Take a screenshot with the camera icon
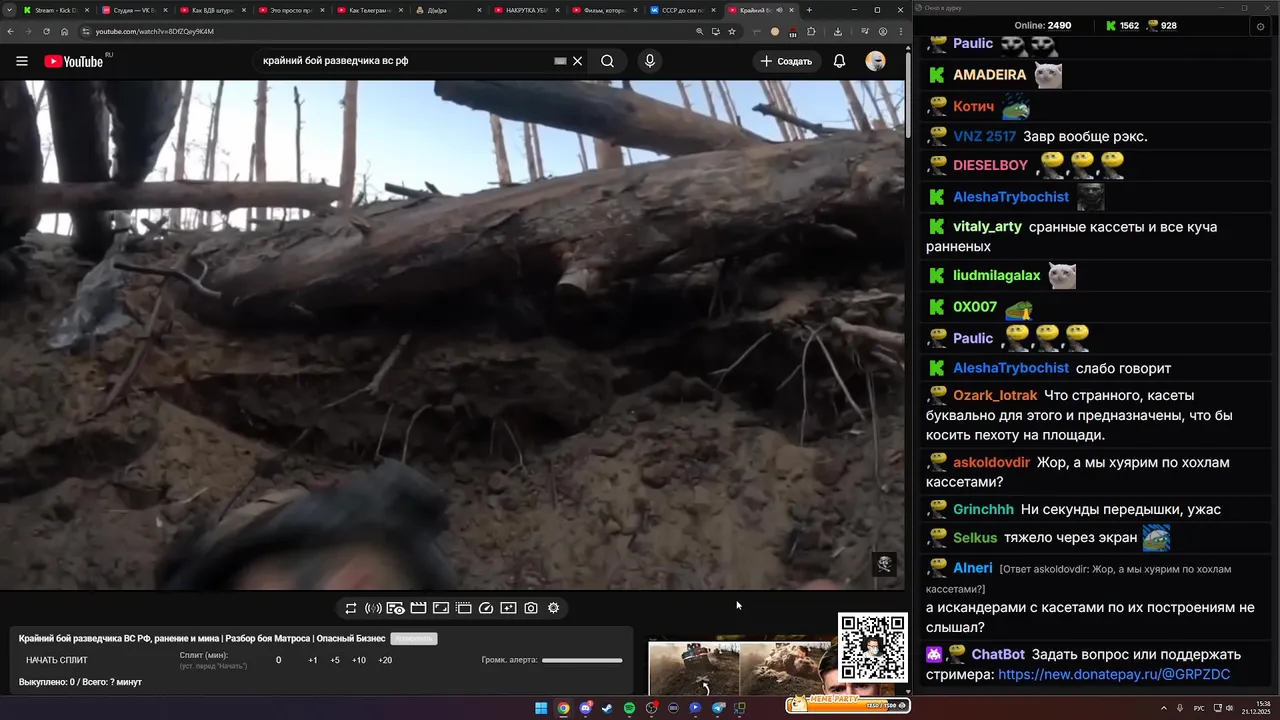This screenshot has height=720, width=1280. click(x=531, y=608)
